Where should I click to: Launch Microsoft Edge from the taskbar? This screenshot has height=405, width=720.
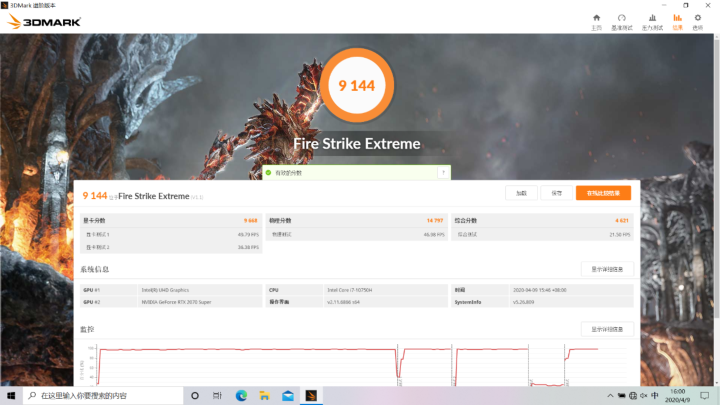(241, 395)
